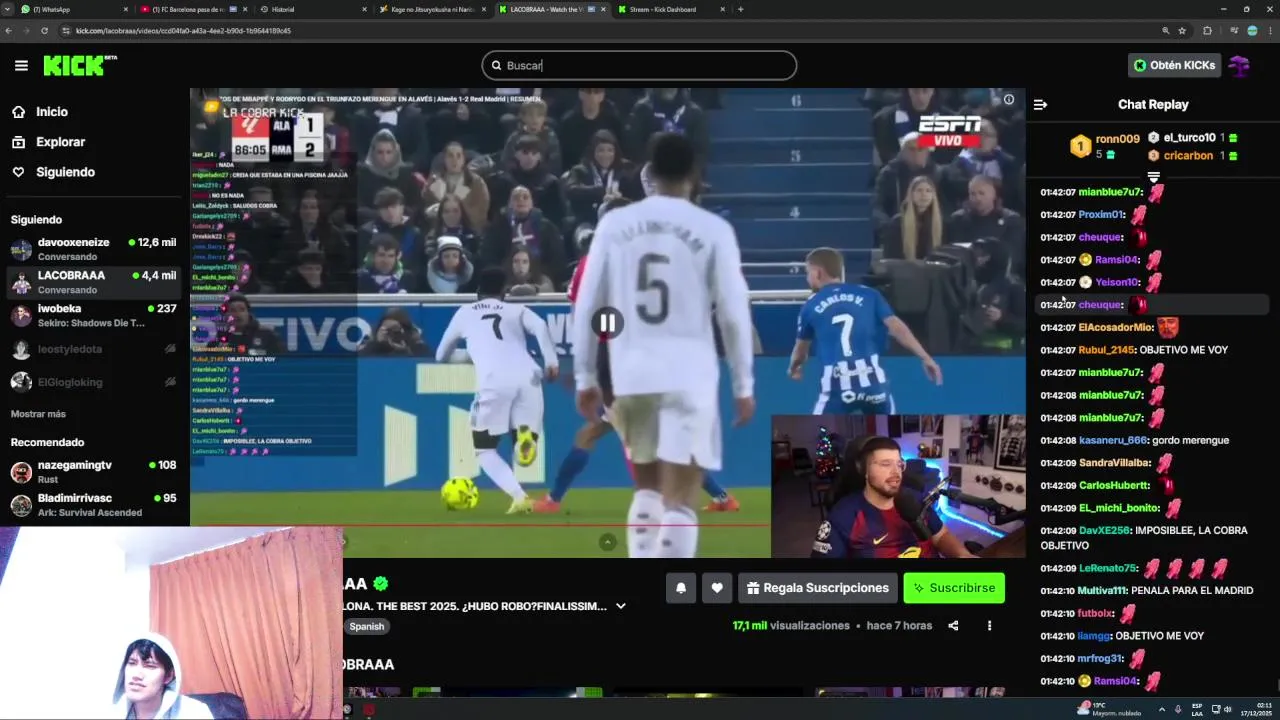The height and width of the screenshot is (720, 1280).
Task: Click the Obtén KICKs button
Action: point(1174,65)
